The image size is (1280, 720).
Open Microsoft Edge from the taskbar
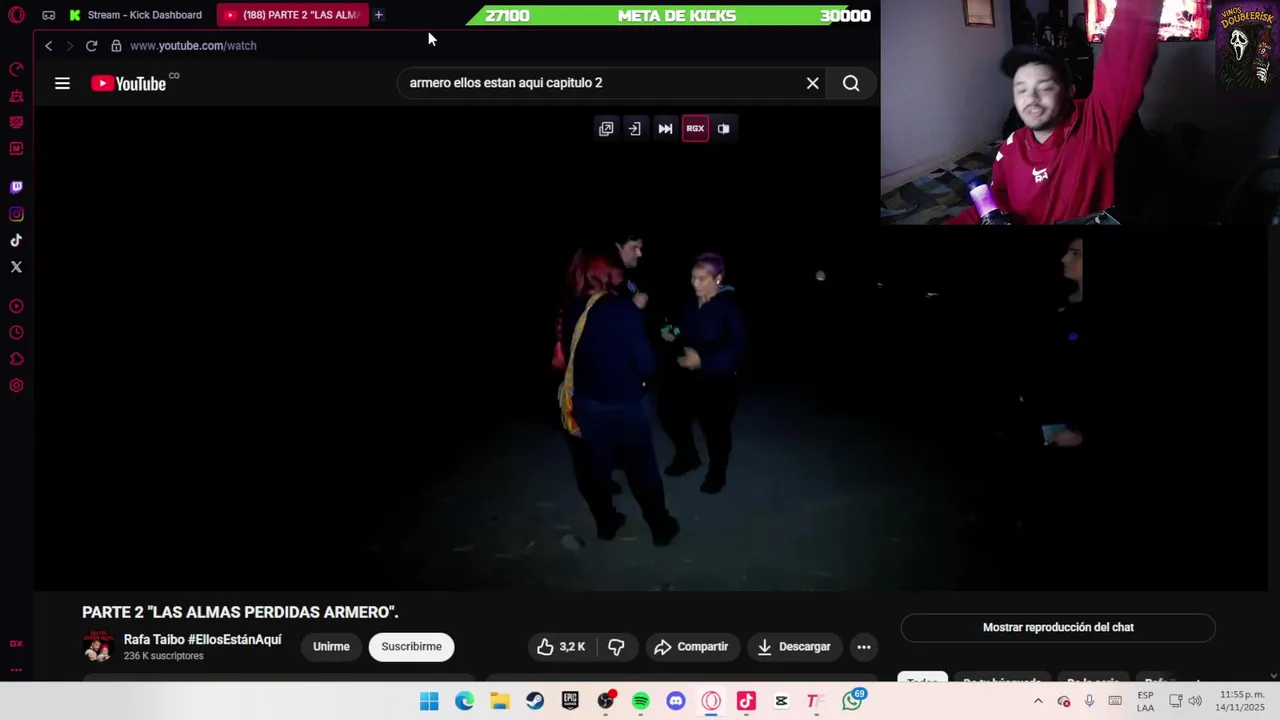(465, 702)
